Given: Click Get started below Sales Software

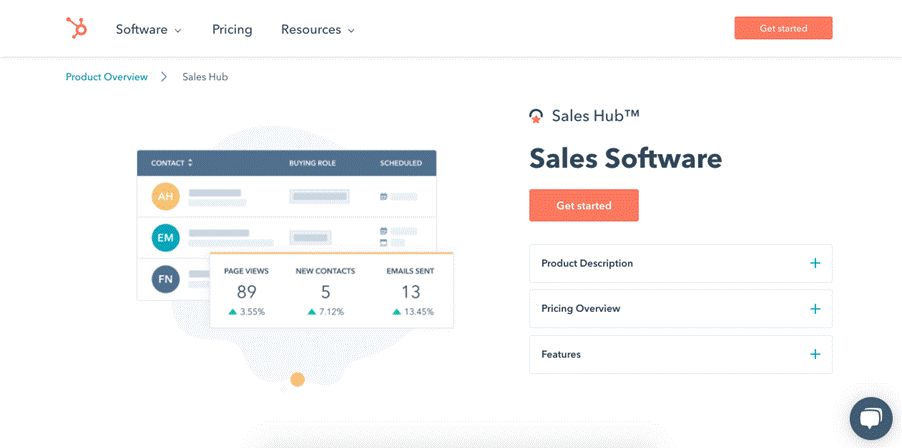Looking at the screenshot, I should click(x=584, y=205).
